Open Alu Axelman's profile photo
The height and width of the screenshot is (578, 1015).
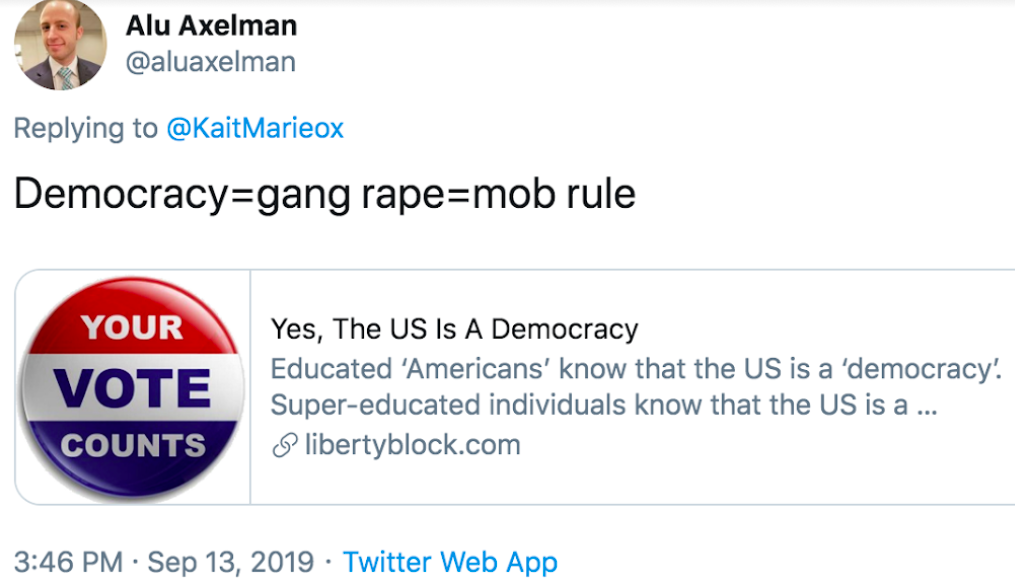point(61,45)
